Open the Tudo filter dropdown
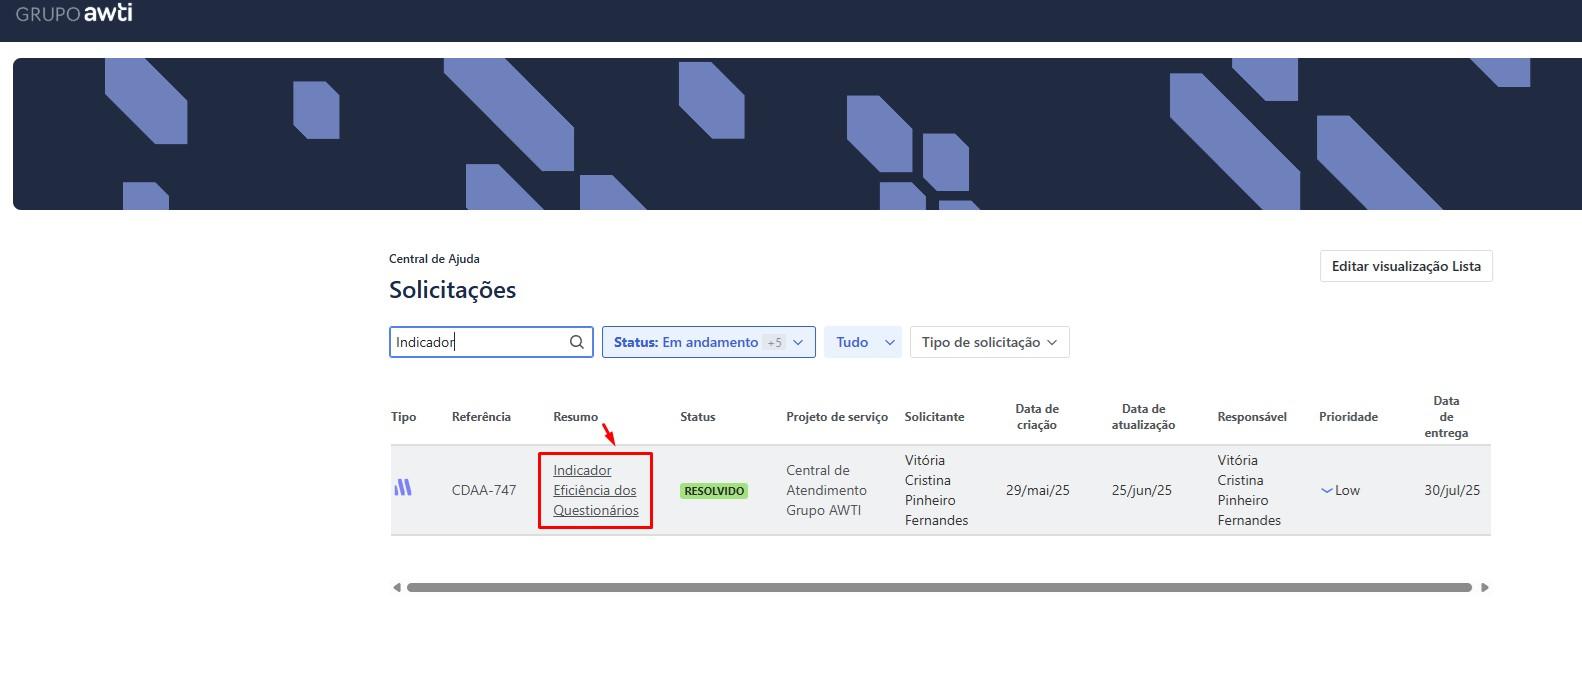This screenshot has height=691, width=1582. click(x=863, y=342)
